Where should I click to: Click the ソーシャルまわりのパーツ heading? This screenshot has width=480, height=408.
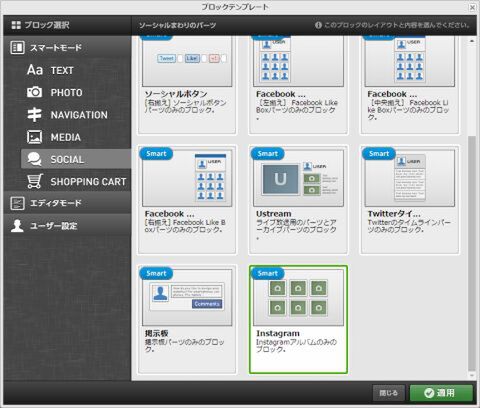pyautogui.click(x=177, y=25)
